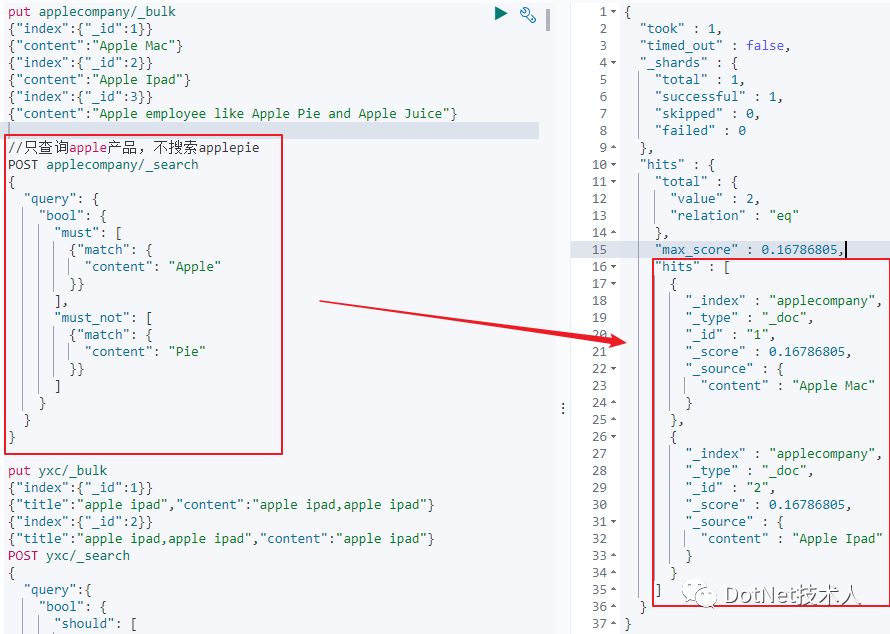Click the "Apple Ipad" content line in editor

(x=99, y=80)
